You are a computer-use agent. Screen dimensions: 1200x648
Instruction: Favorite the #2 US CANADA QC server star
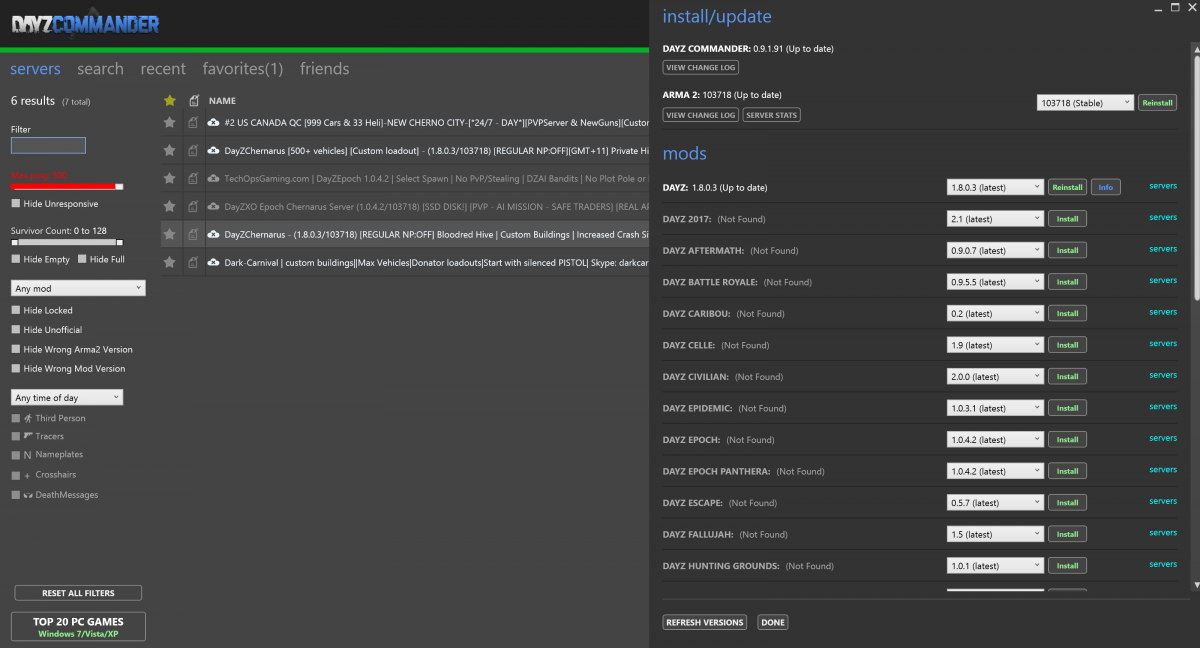(169, 122)
